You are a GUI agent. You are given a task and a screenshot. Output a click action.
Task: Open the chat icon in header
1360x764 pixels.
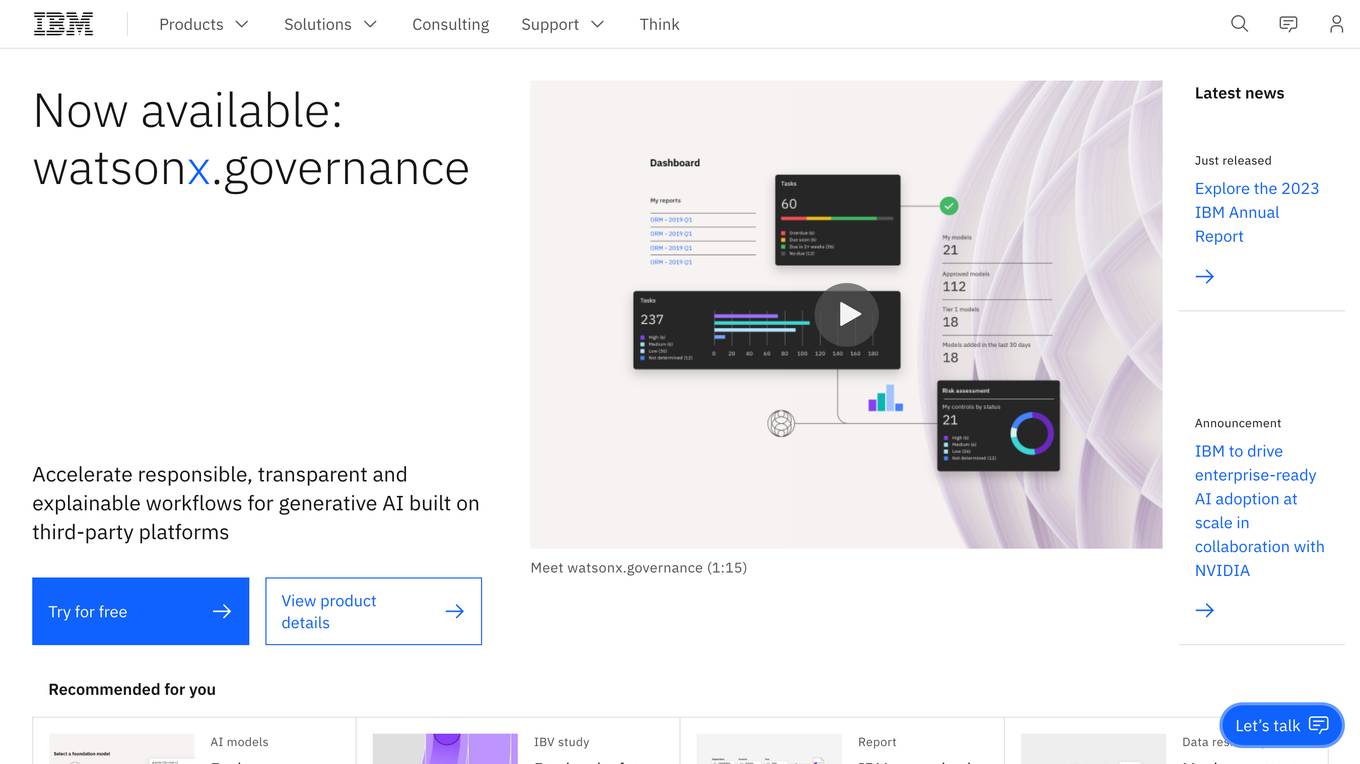(1288, 24)
